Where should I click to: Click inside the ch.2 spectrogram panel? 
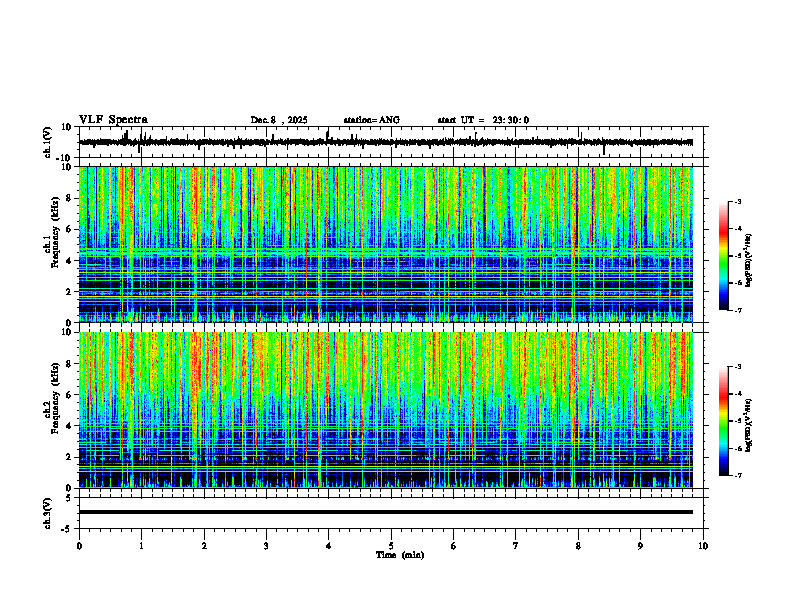click(386, 410)
